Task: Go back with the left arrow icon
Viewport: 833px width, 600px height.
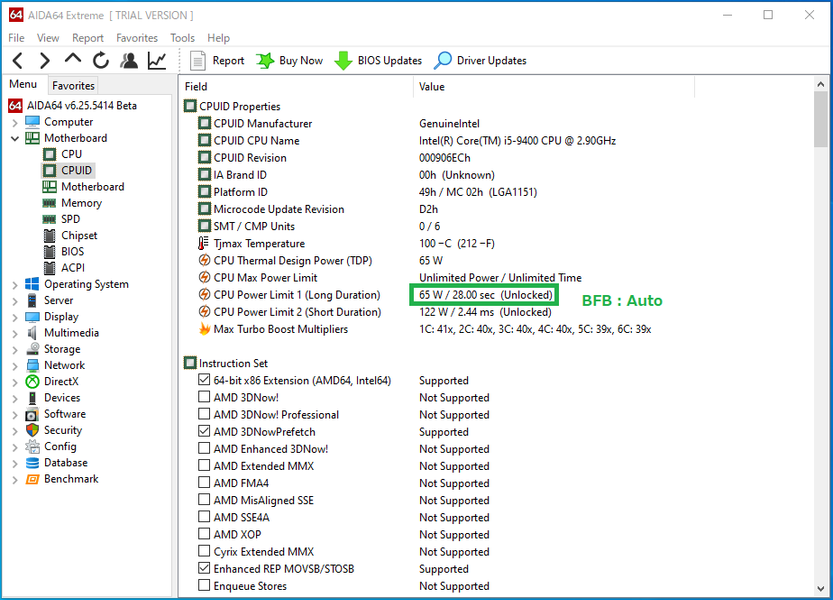Action: tap(18, 61)
